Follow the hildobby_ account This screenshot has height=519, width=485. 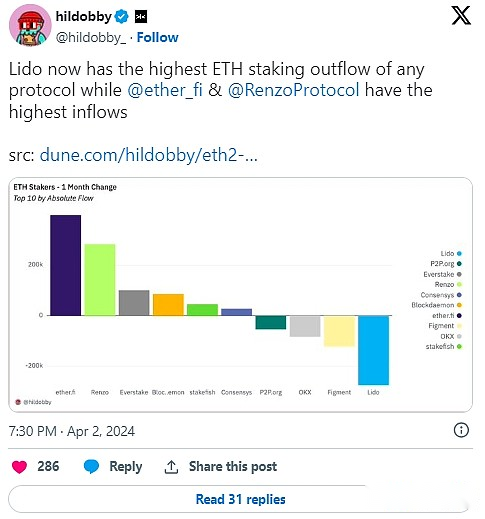tap(157, 37)
